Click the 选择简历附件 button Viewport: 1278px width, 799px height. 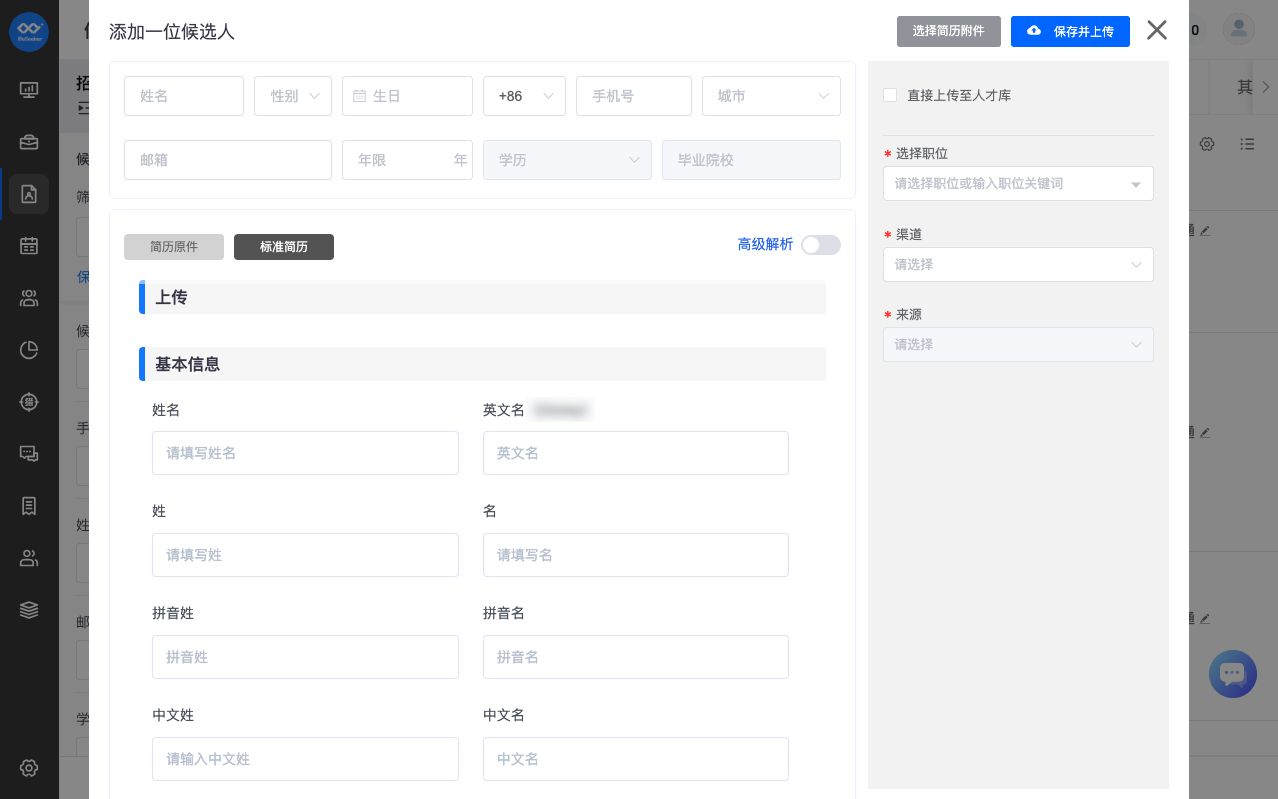[x=949, y=31]
